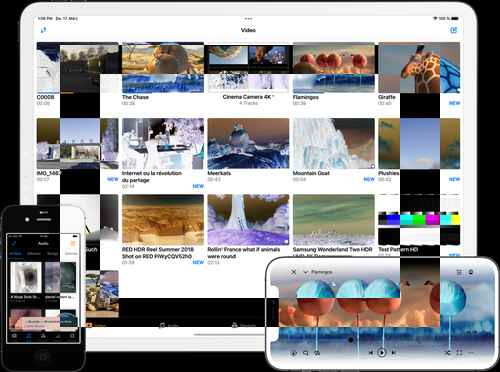Viewport: 500px width, 372px height.
Task: Close the Flamingos video player
Action: click(293, 272)
